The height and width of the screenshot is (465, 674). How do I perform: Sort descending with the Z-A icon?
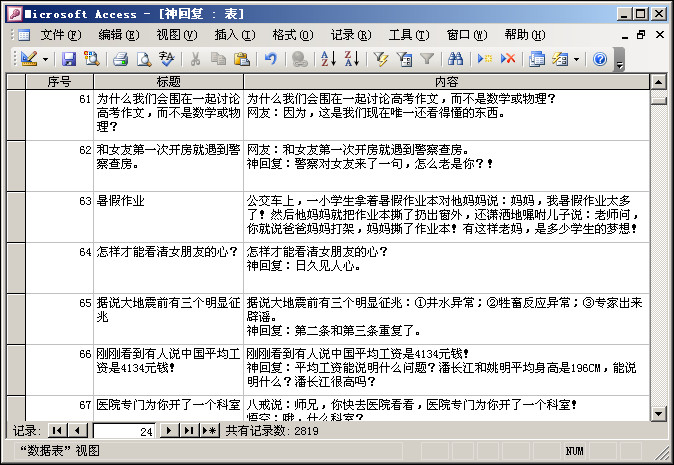[352, 59]
